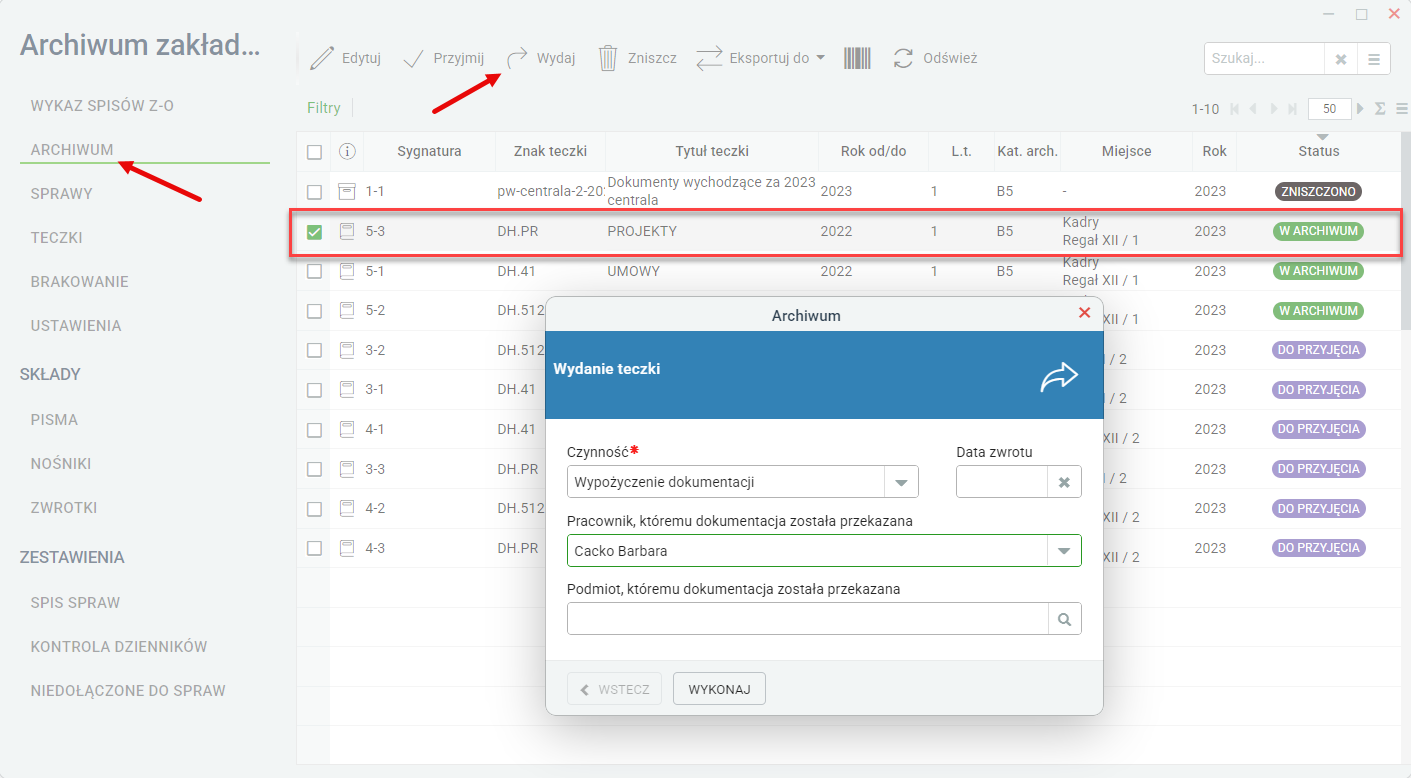Click the Zniszcz trash toolbar button
The height and width of the screenshot is (778, 1411).
pos(637,58)
